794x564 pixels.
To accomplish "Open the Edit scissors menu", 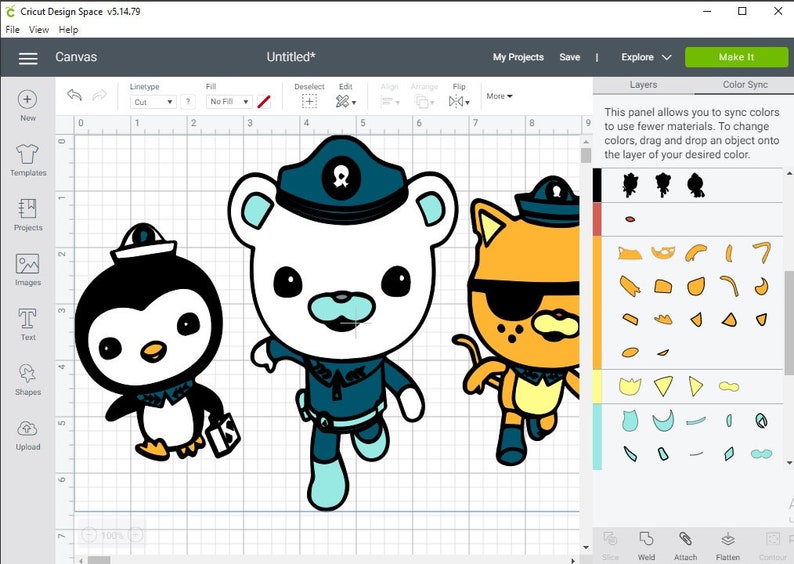I will tap(346, 102).
